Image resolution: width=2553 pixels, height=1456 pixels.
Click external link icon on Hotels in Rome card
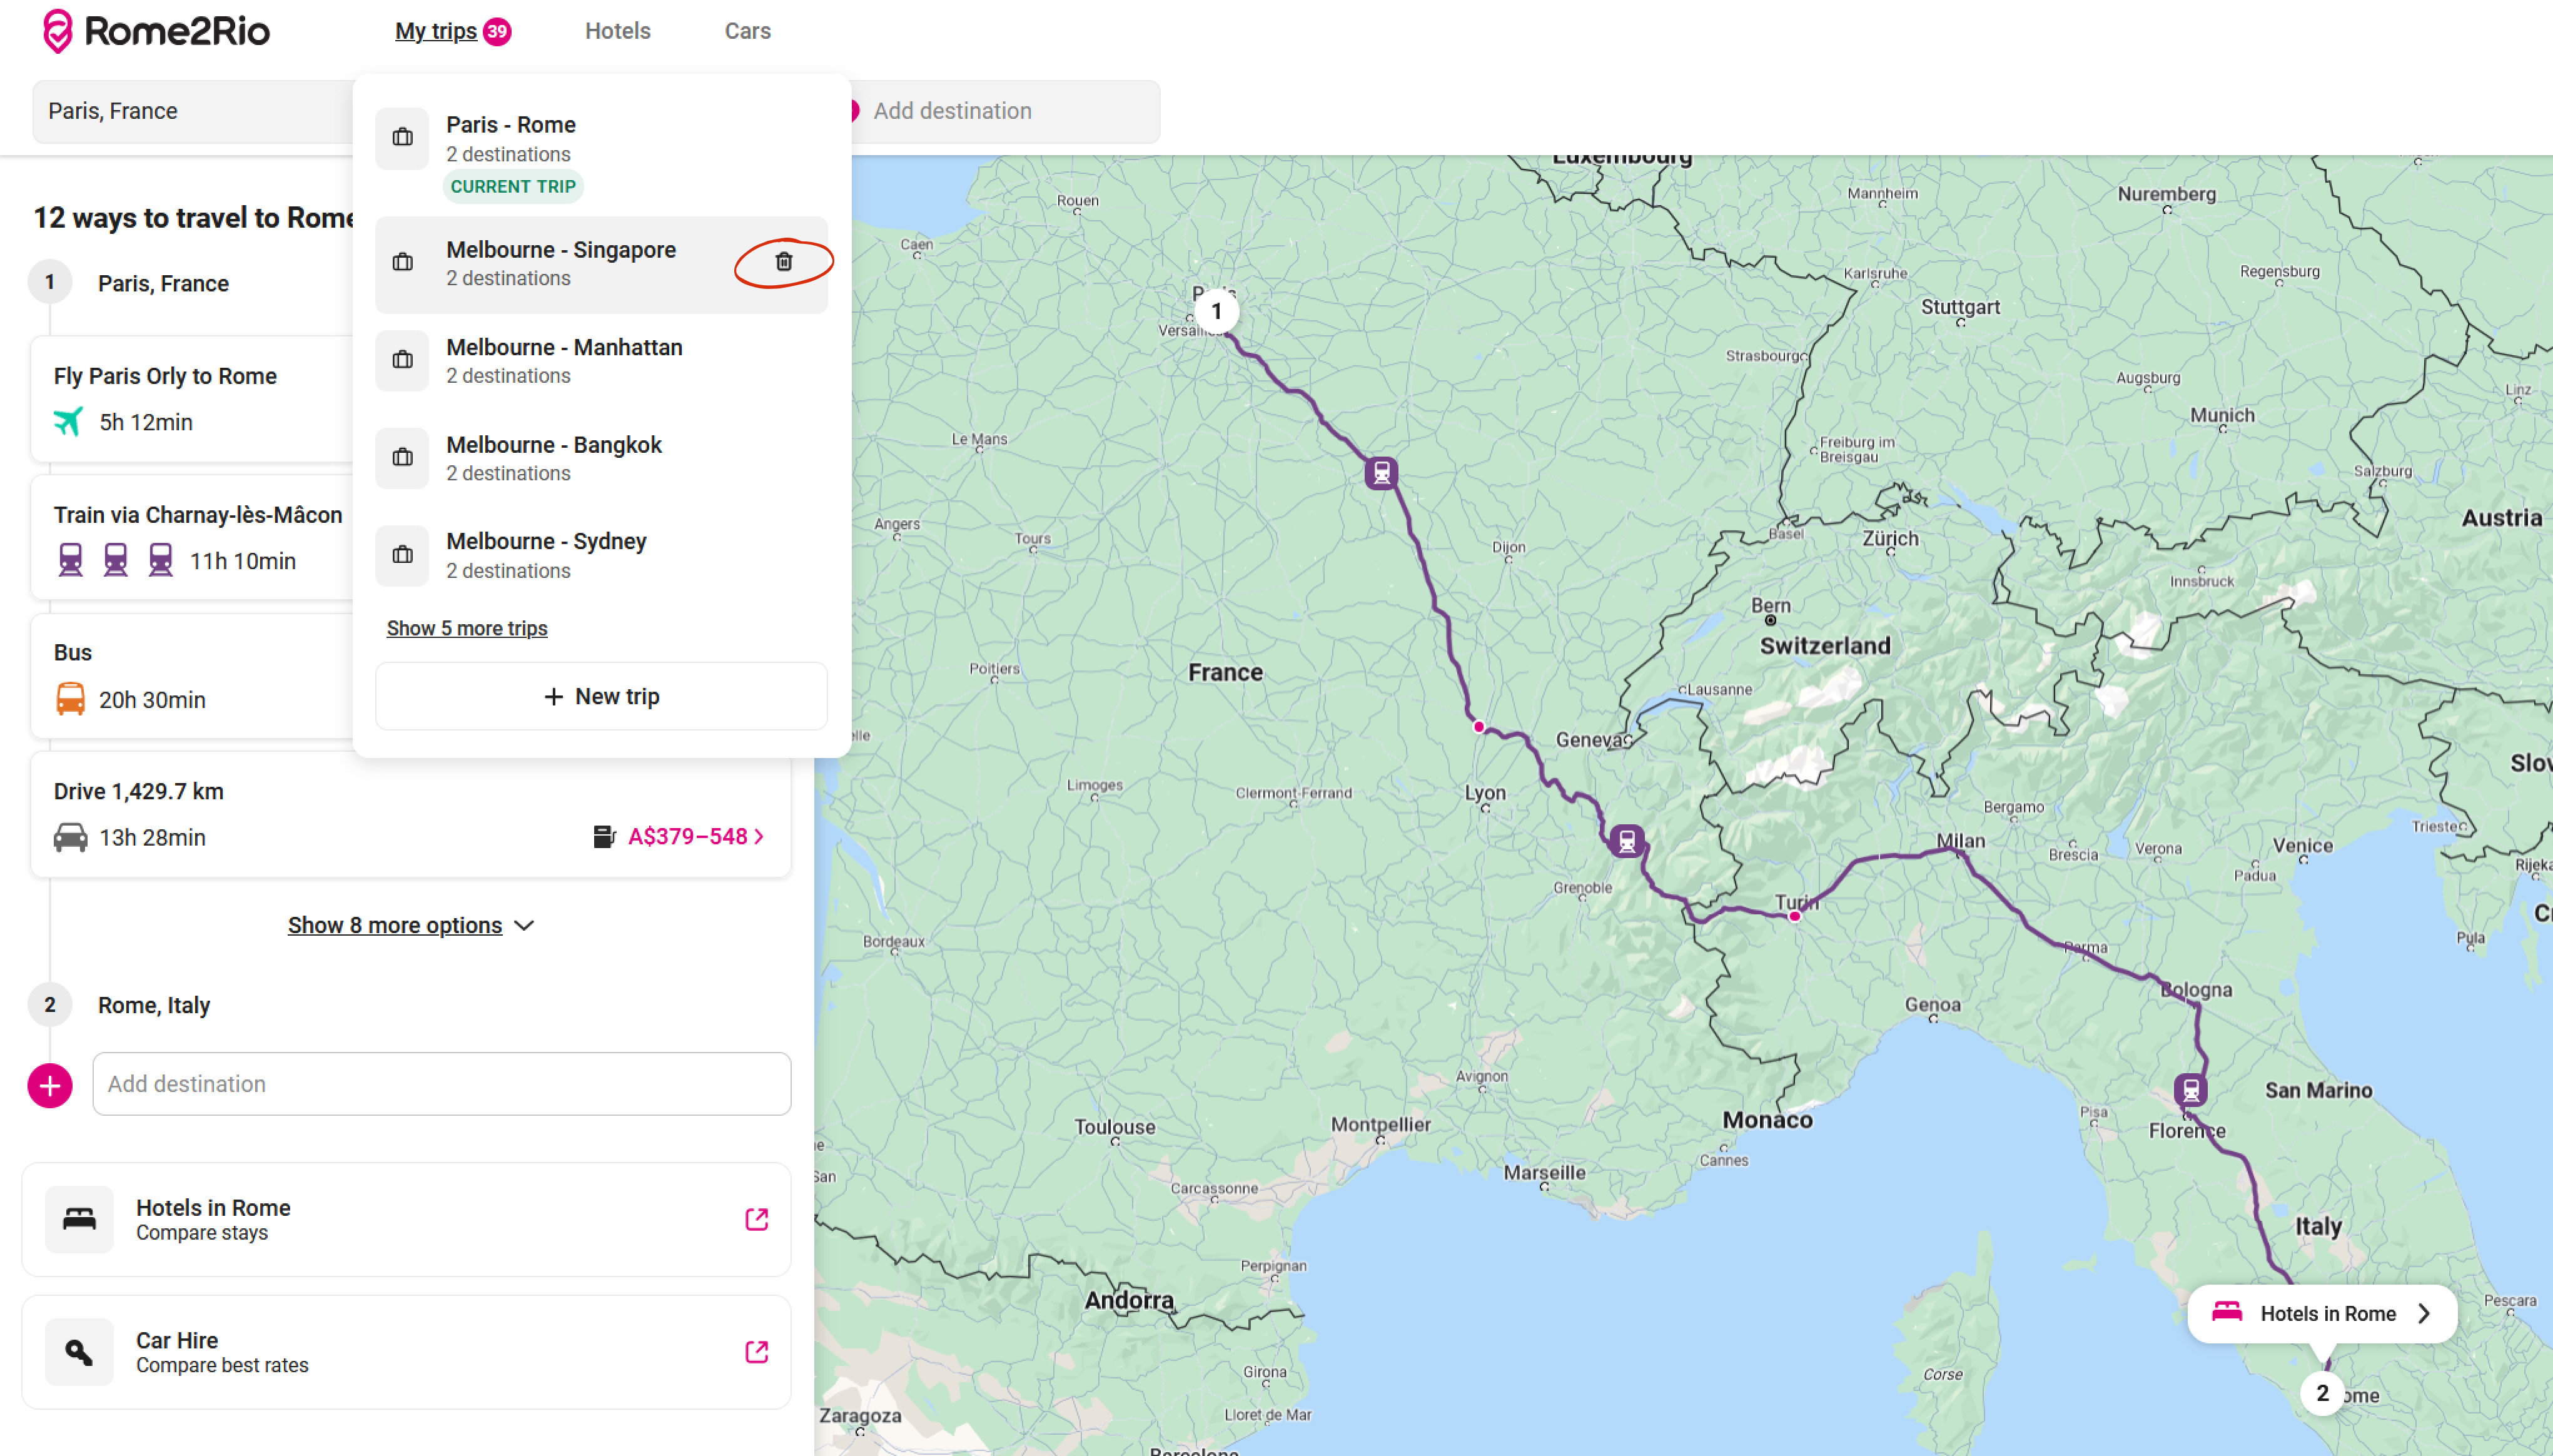pyautogui.click(x=757, y=1219)
